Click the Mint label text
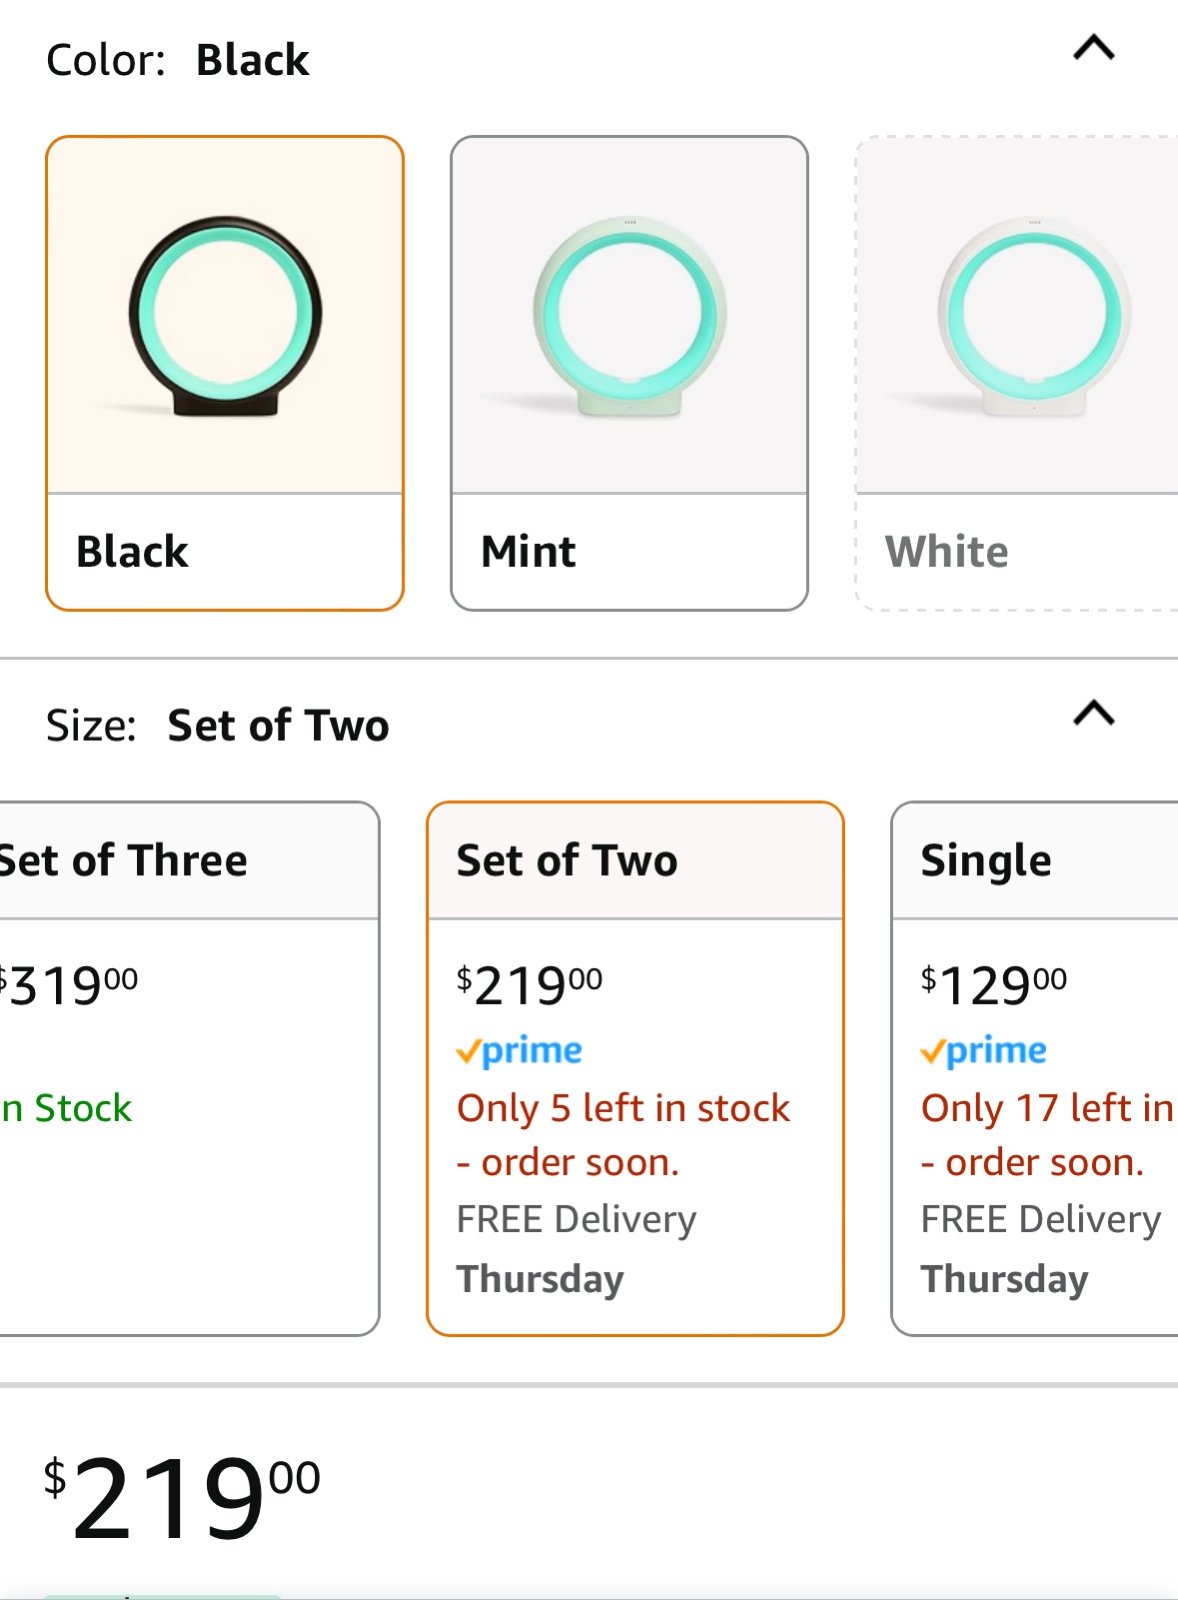The width and height of the screenshot is (1178, 1600). point(528,551)
